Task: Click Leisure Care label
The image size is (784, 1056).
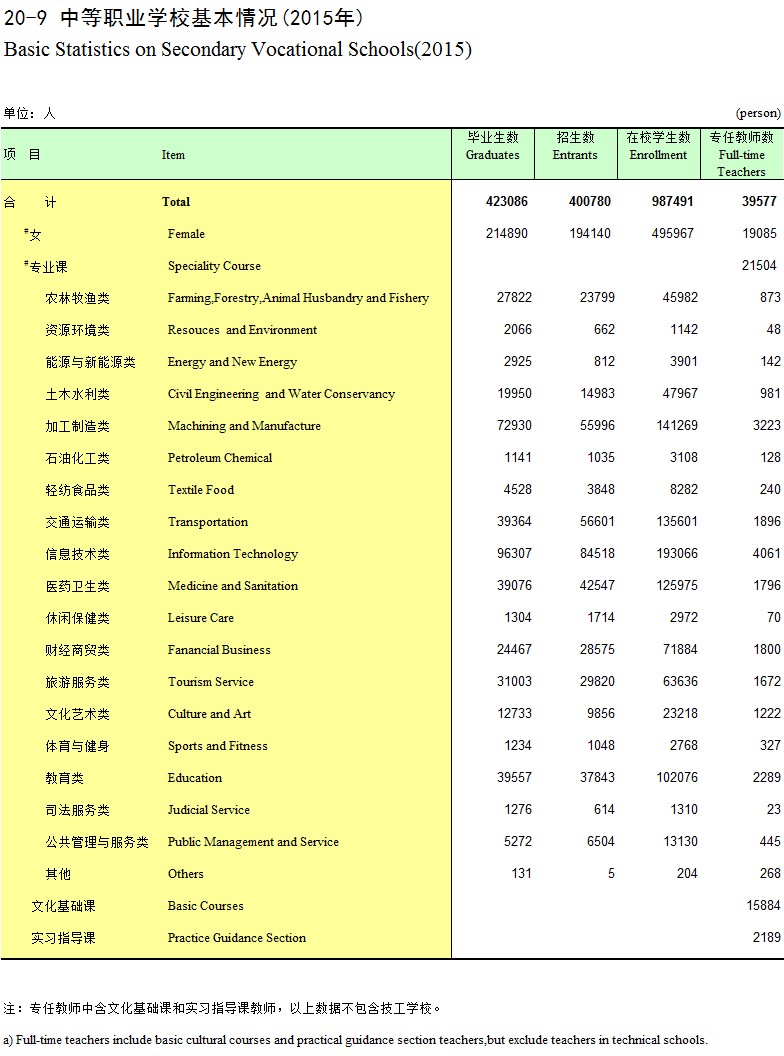Action: pyautogui.click(x=201, y=618)
